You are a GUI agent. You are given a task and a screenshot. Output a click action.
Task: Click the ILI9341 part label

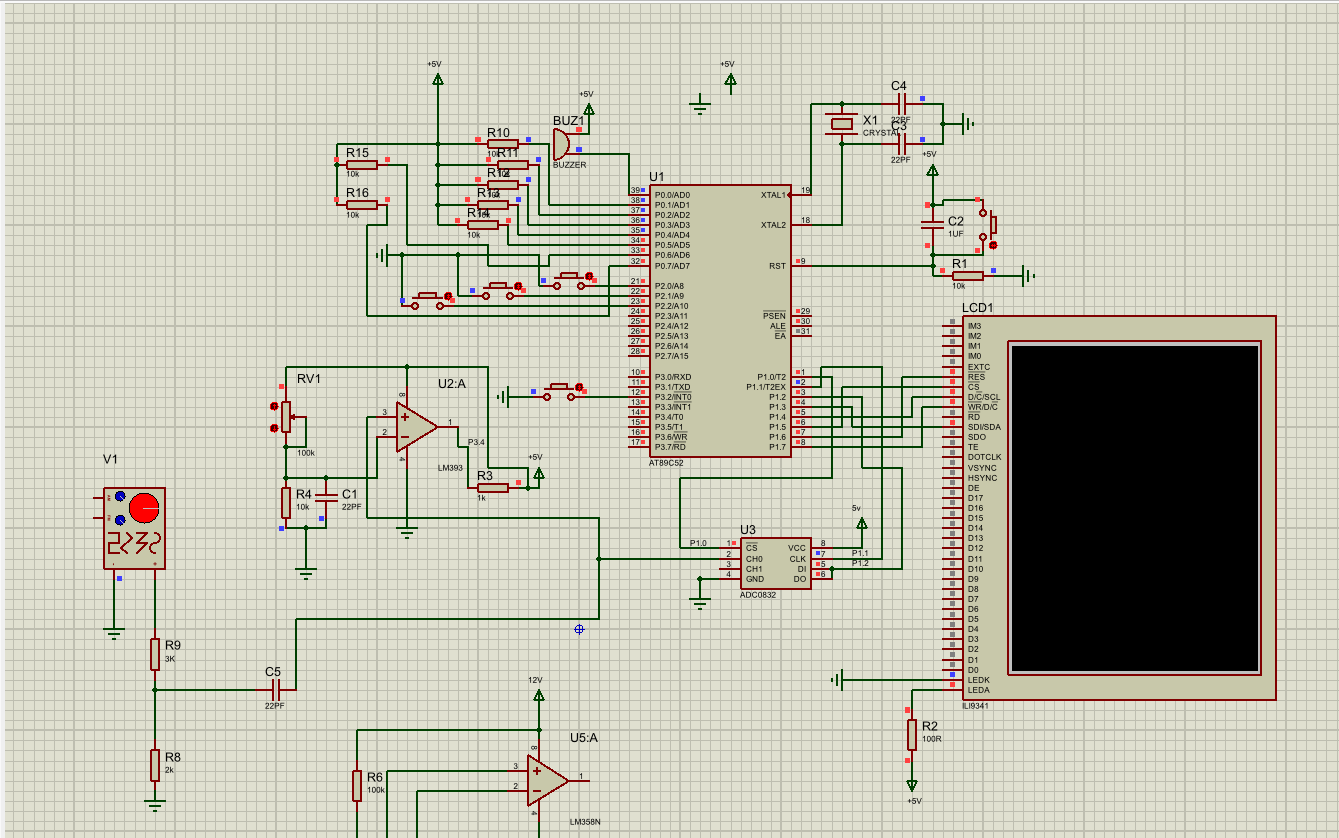tap(977, 705)
